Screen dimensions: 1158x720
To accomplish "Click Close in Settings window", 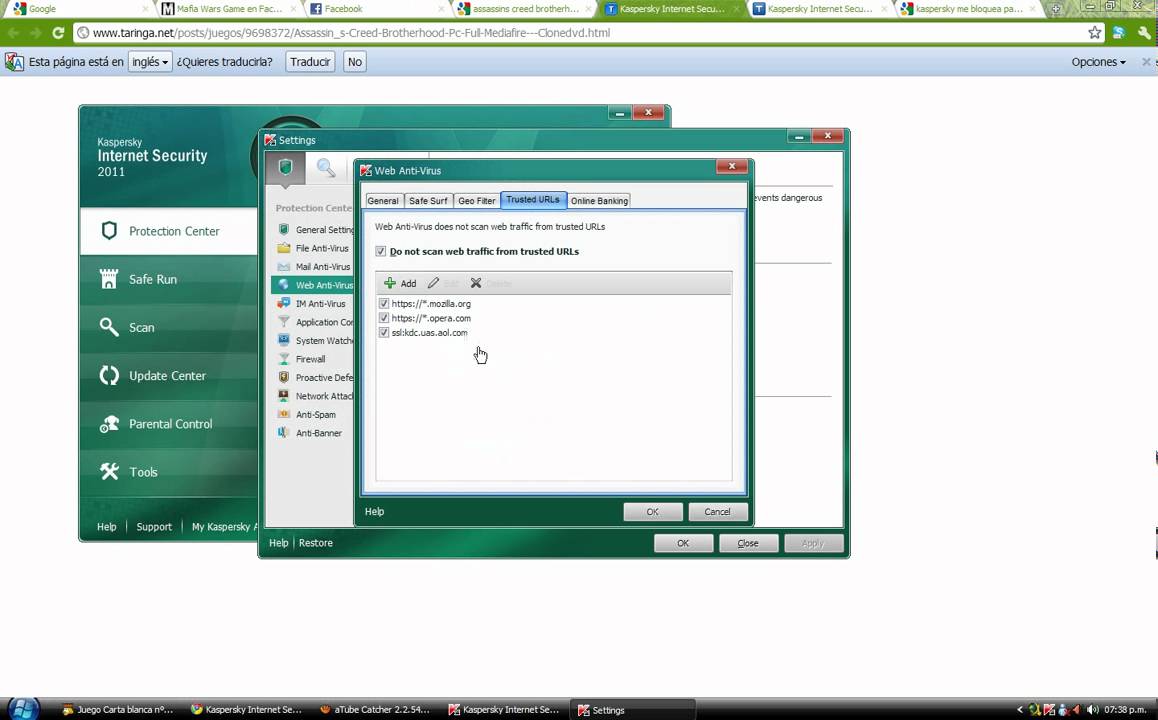I will [748, 544].
